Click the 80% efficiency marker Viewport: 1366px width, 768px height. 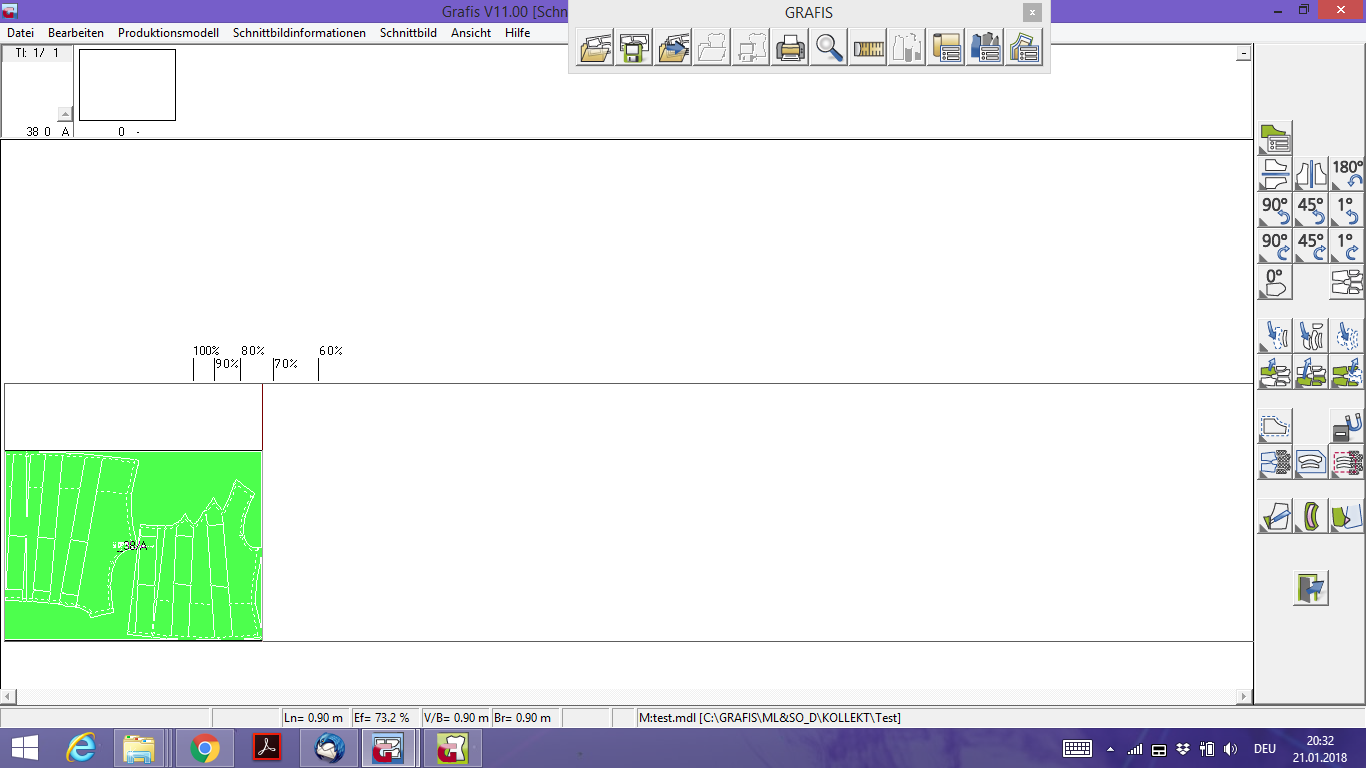(253, 351)
